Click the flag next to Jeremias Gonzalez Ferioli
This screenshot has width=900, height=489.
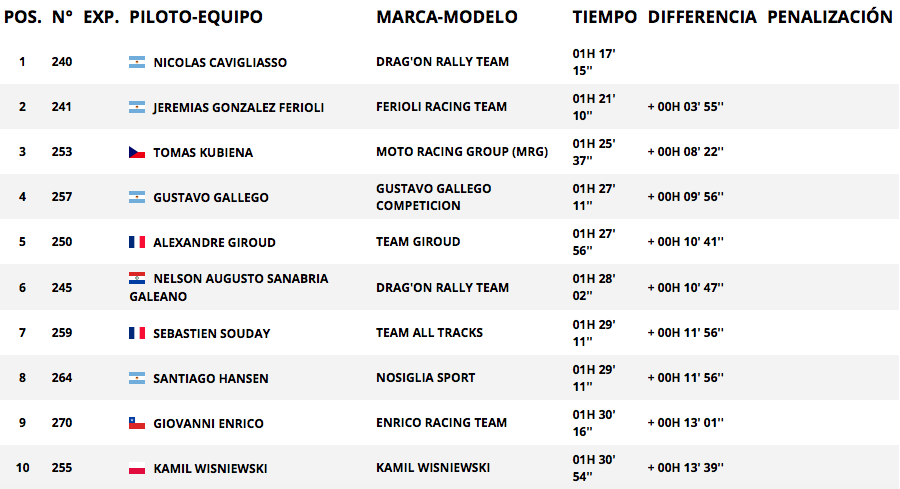click(x=137, y=107)
